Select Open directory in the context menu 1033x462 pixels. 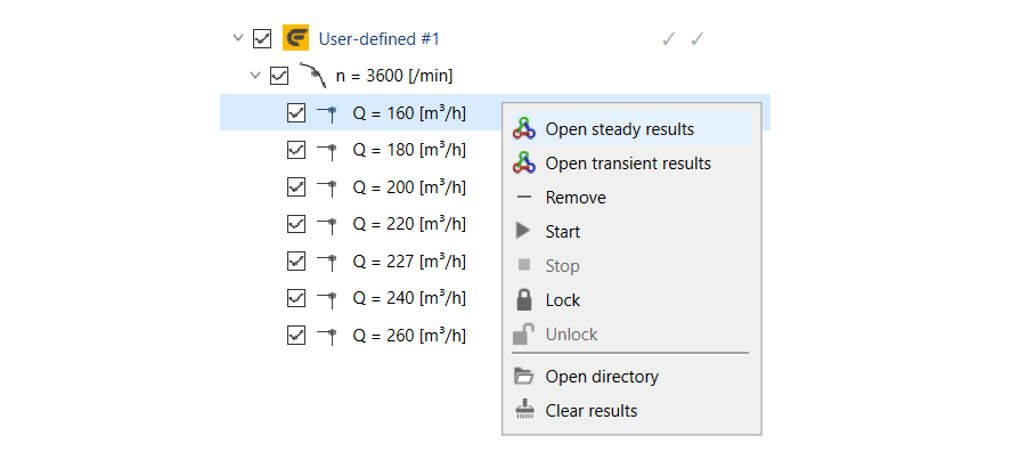tap(631, 376)
